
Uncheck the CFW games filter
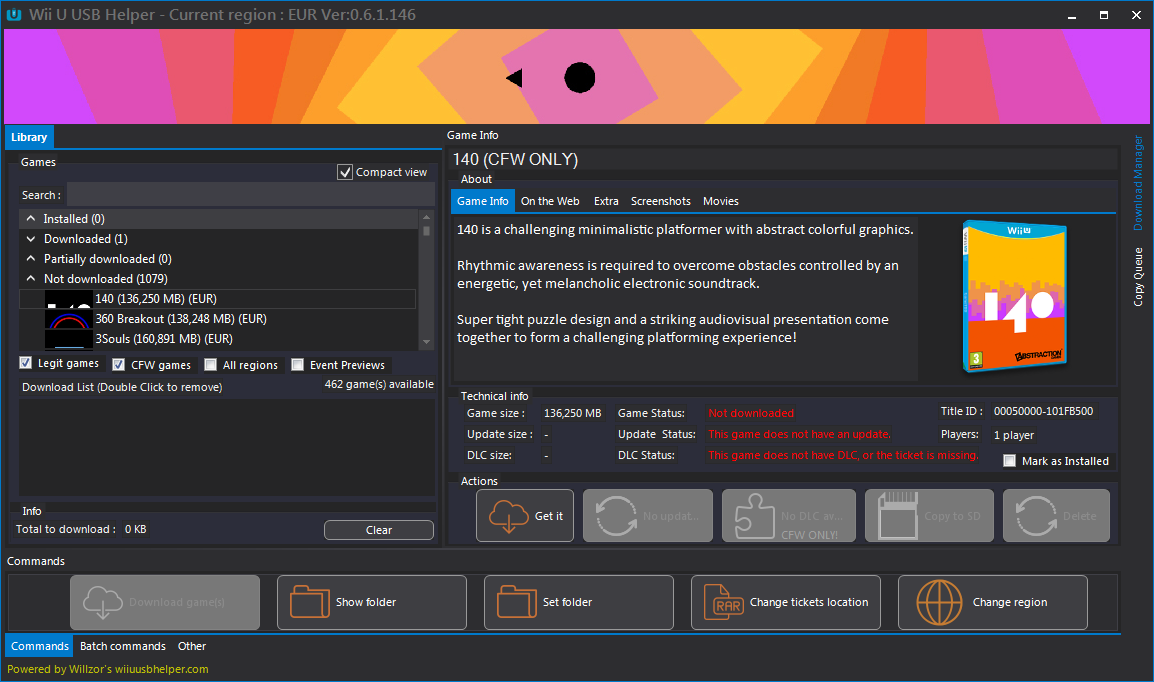[118, 365]
